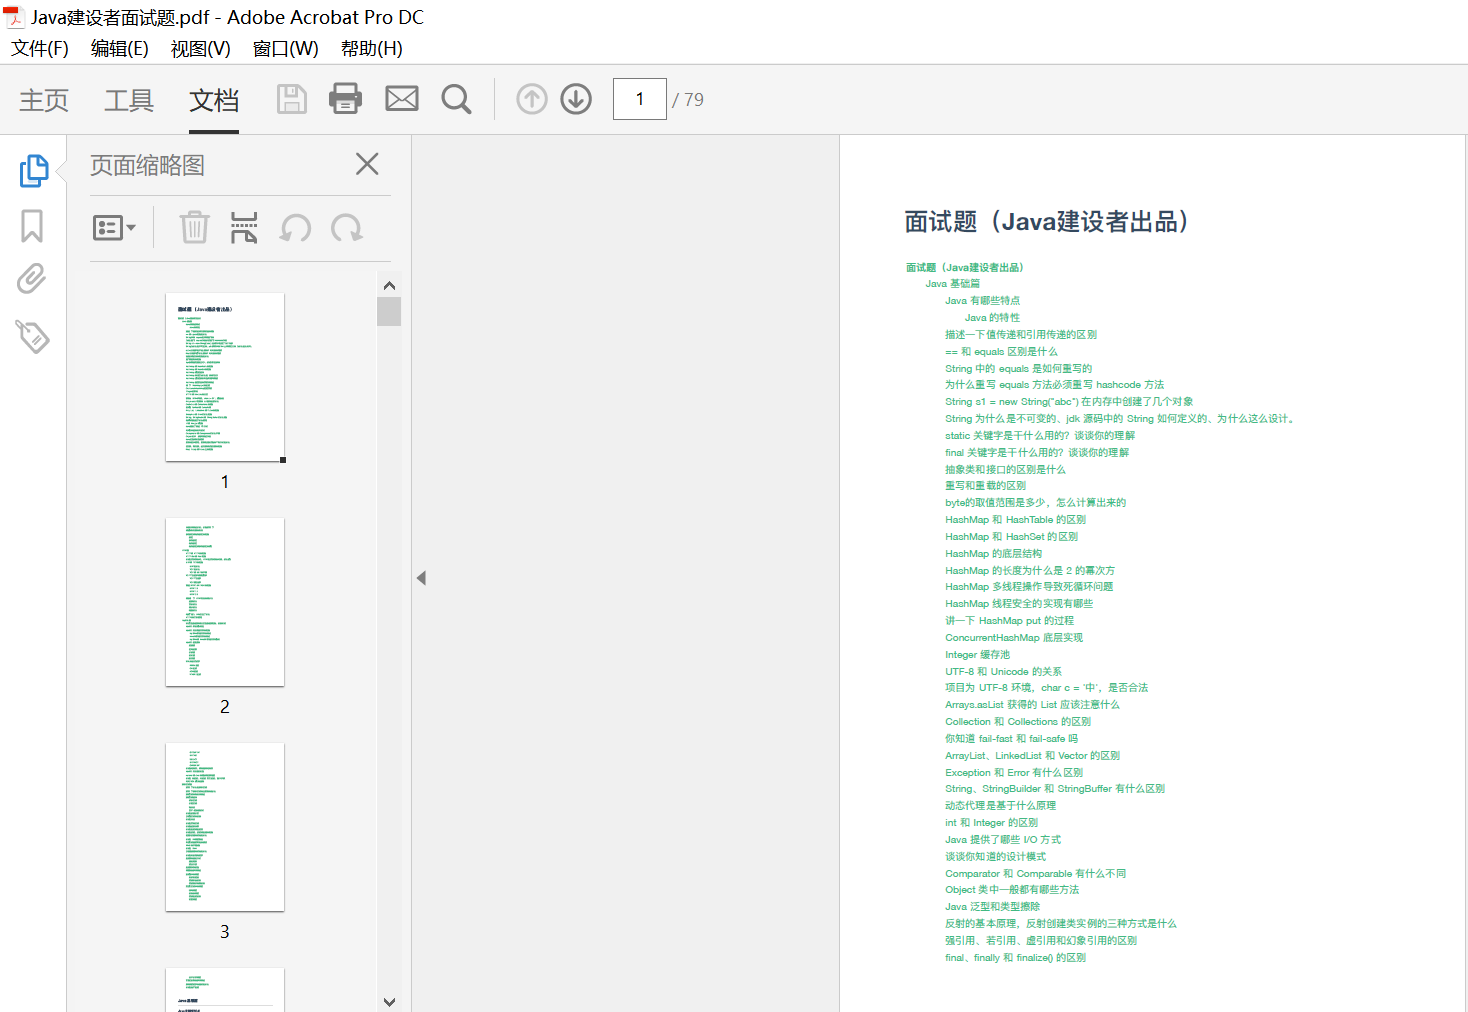
Task: Open the 文件(F) menu
Action: coord(40,48)
